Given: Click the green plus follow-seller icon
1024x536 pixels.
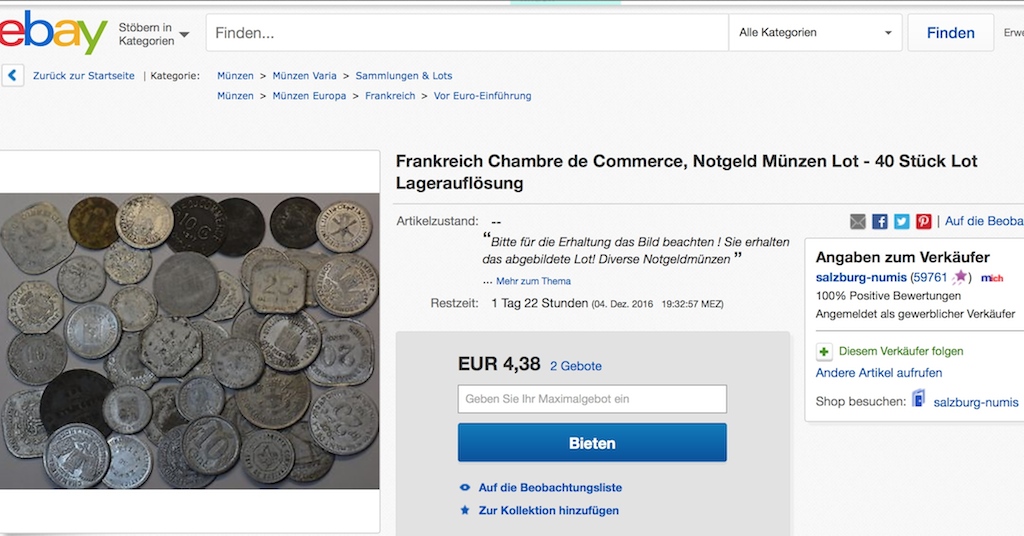Looking at the screenshot, I should coord(824,352).
